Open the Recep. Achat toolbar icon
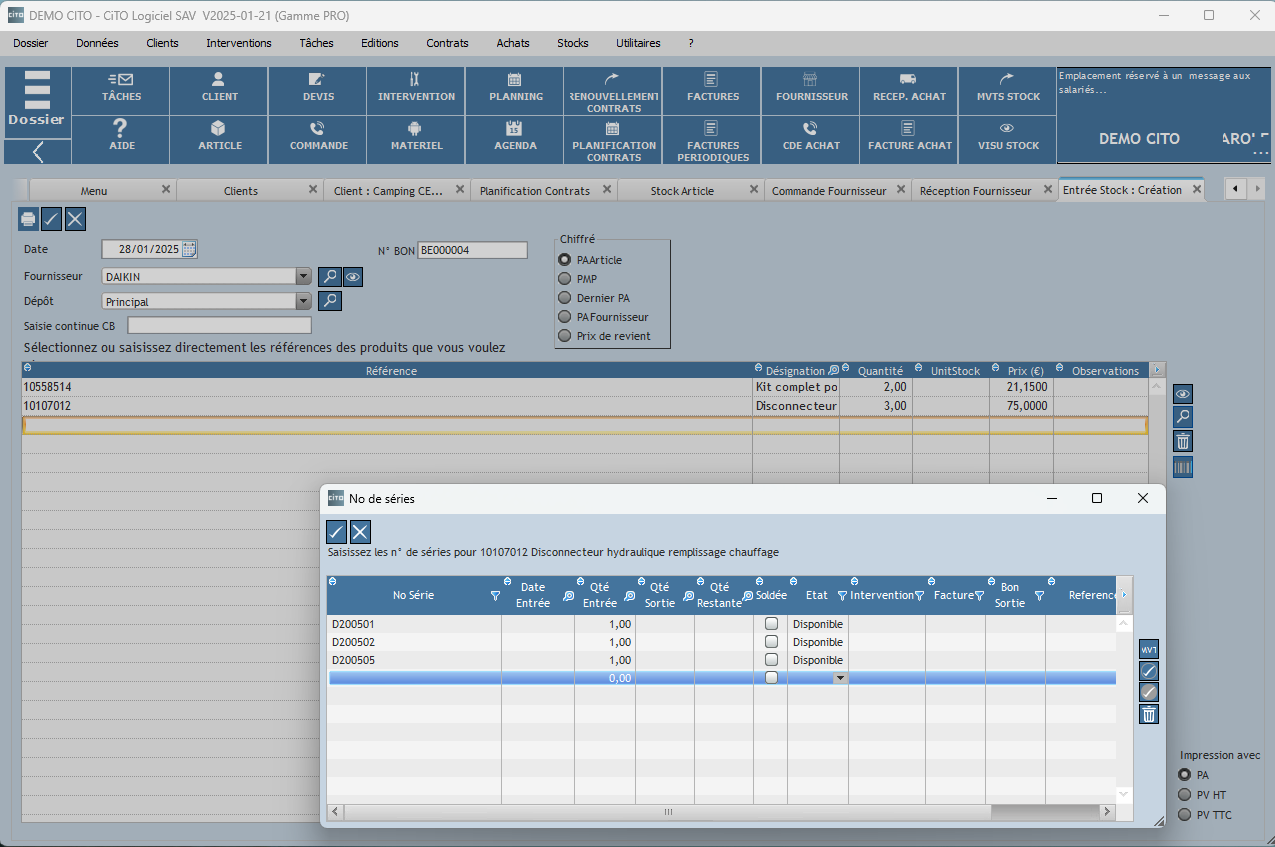Image resolution: width=1275 pixels, height=847 pixels. tap(909, 91)
